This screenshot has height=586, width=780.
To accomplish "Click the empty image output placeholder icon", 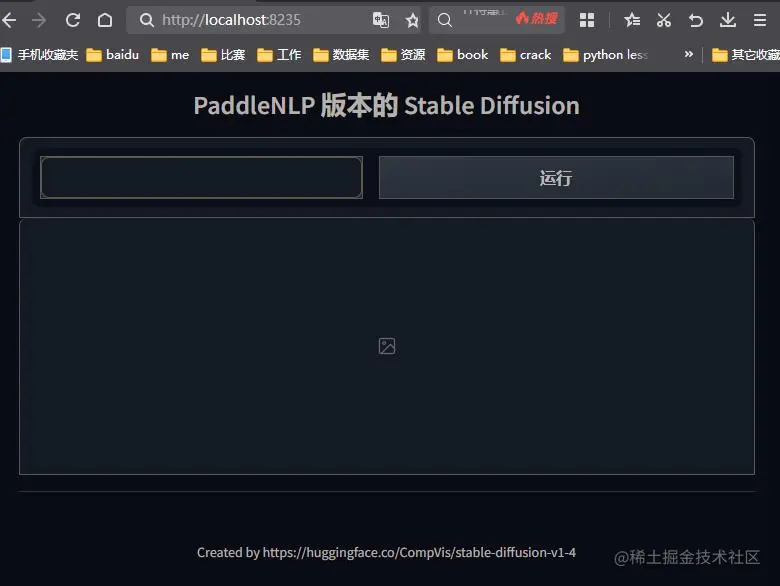I will pyautogui.click(x=387, y=346).
